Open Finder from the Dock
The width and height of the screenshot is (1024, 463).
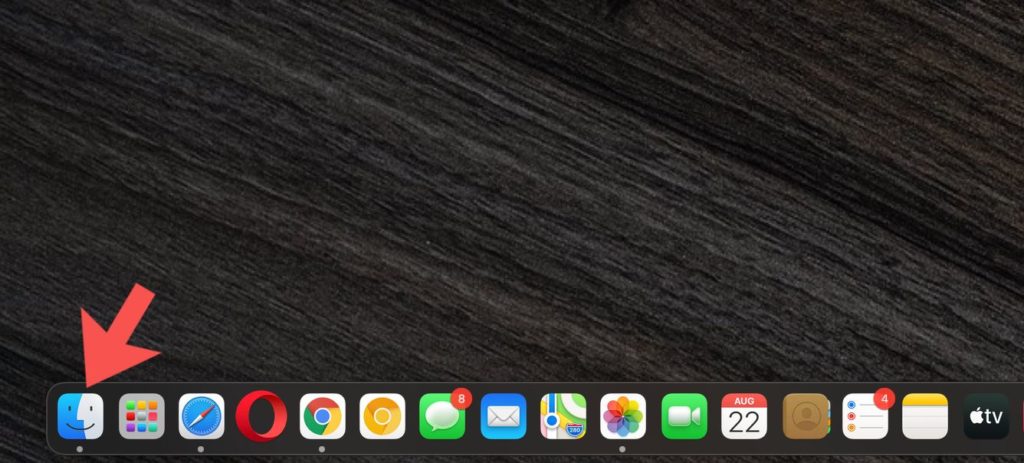click(80, 416)
